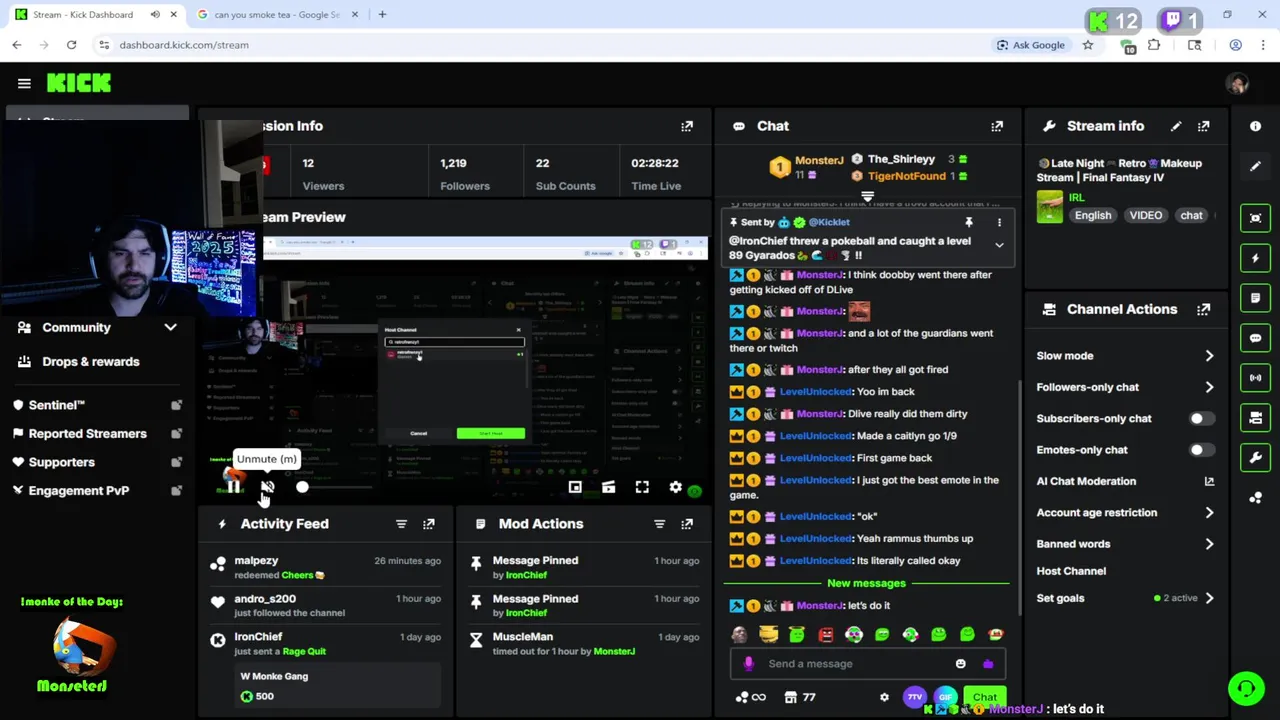Open preview player settings gear

pos(676,487)
